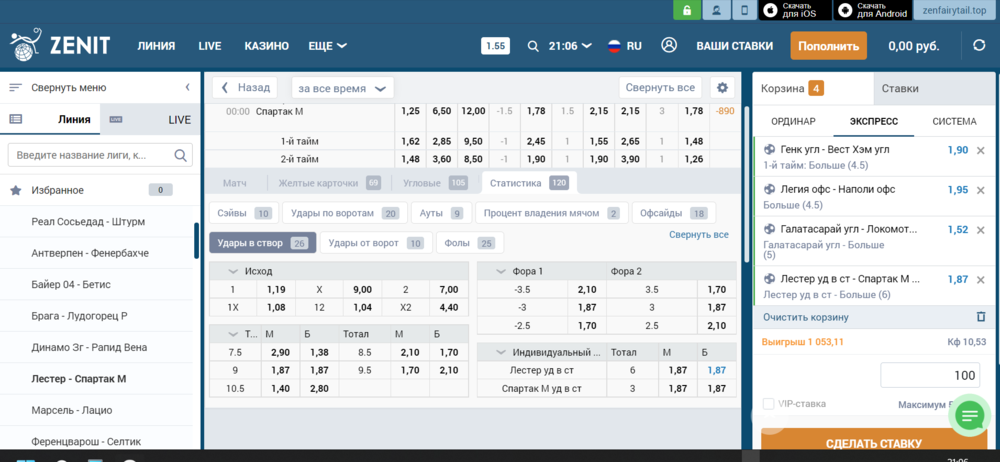The height and width of the screenshot is (462, 1000).
Task: Open settings gear icon in toolbar
Action: click(722, 87)
